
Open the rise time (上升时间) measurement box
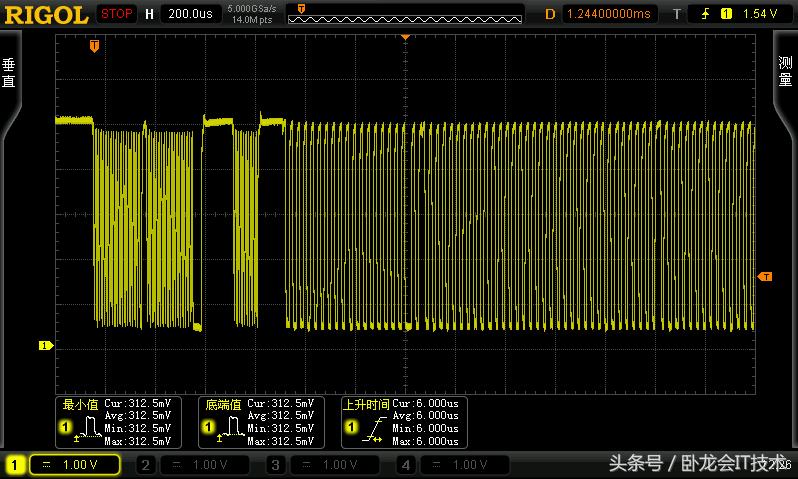[402, 422]
